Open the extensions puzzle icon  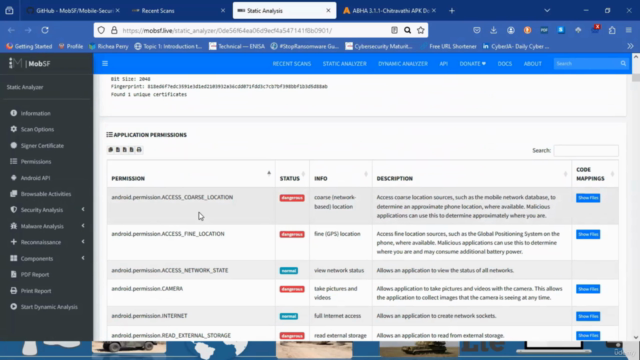612,30
